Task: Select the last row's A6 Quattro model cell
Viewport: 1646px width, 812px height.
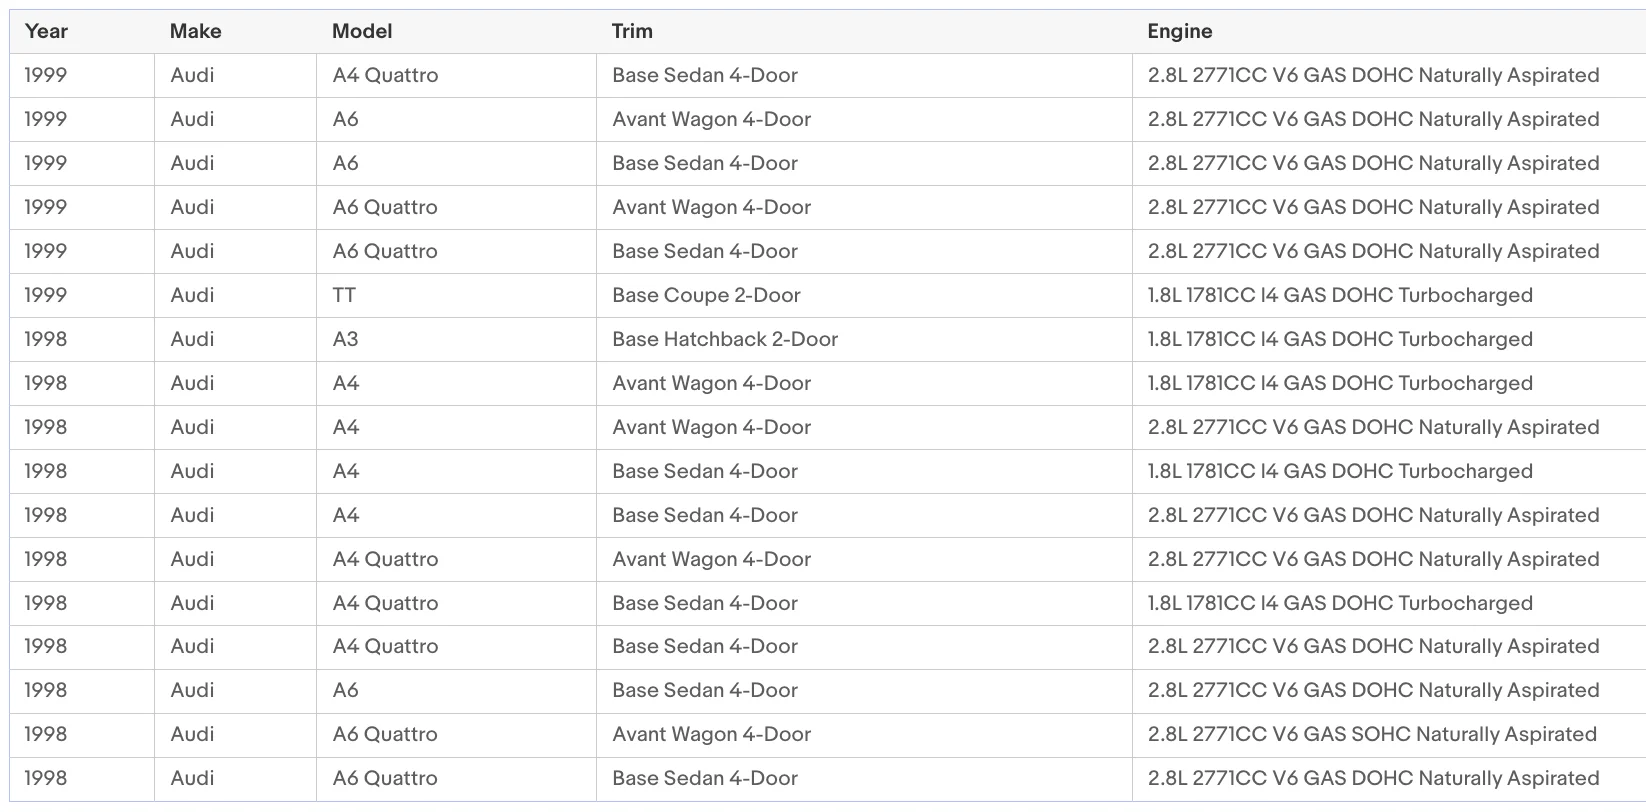Action: (456, 778)
